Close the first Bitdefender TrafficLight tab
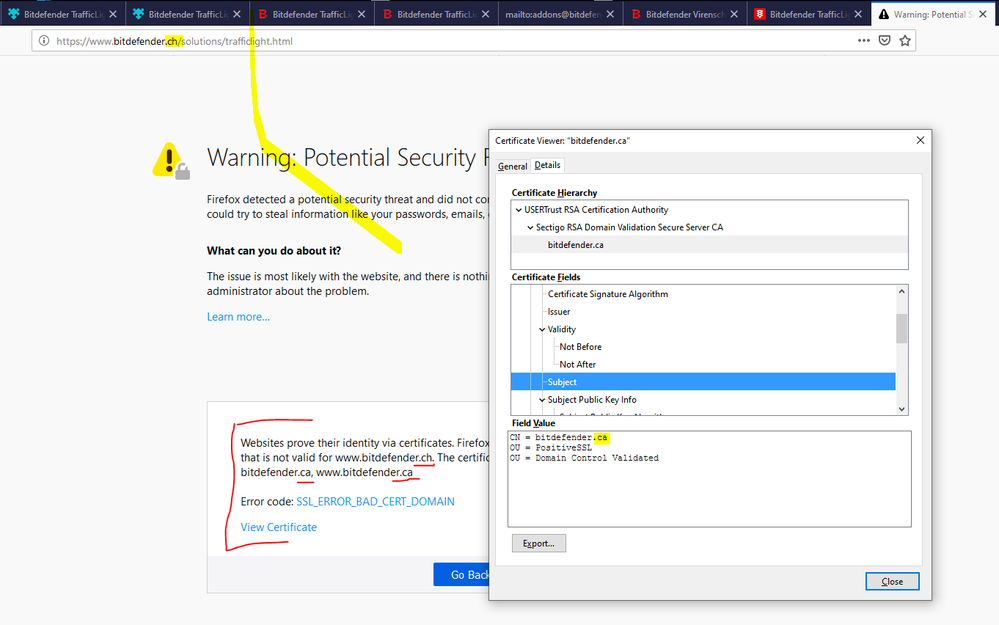999x625 pixels. [113, 14]
